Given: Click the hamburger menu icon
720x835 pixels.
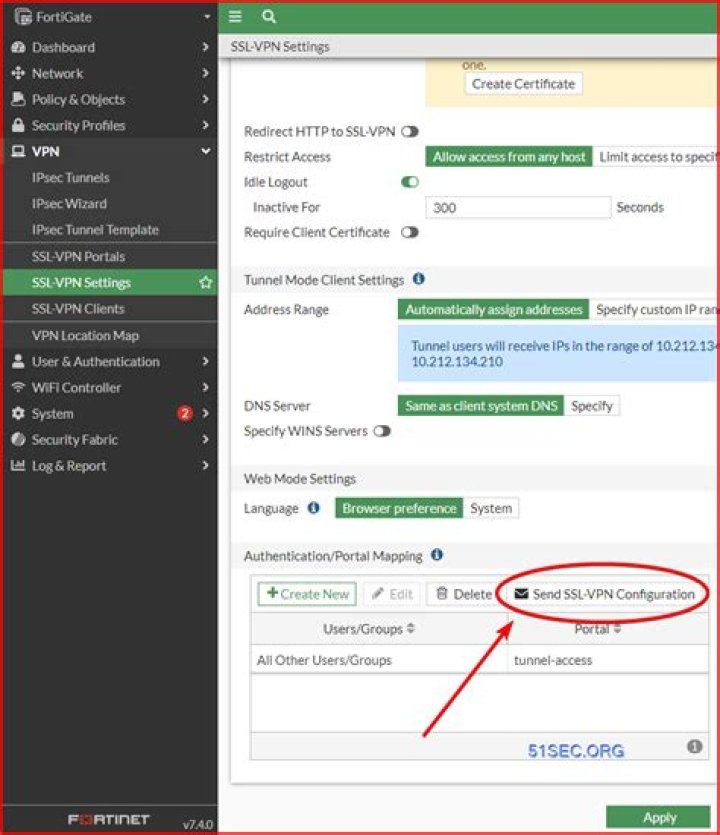Looking at the screenshot, I should 235,17.
